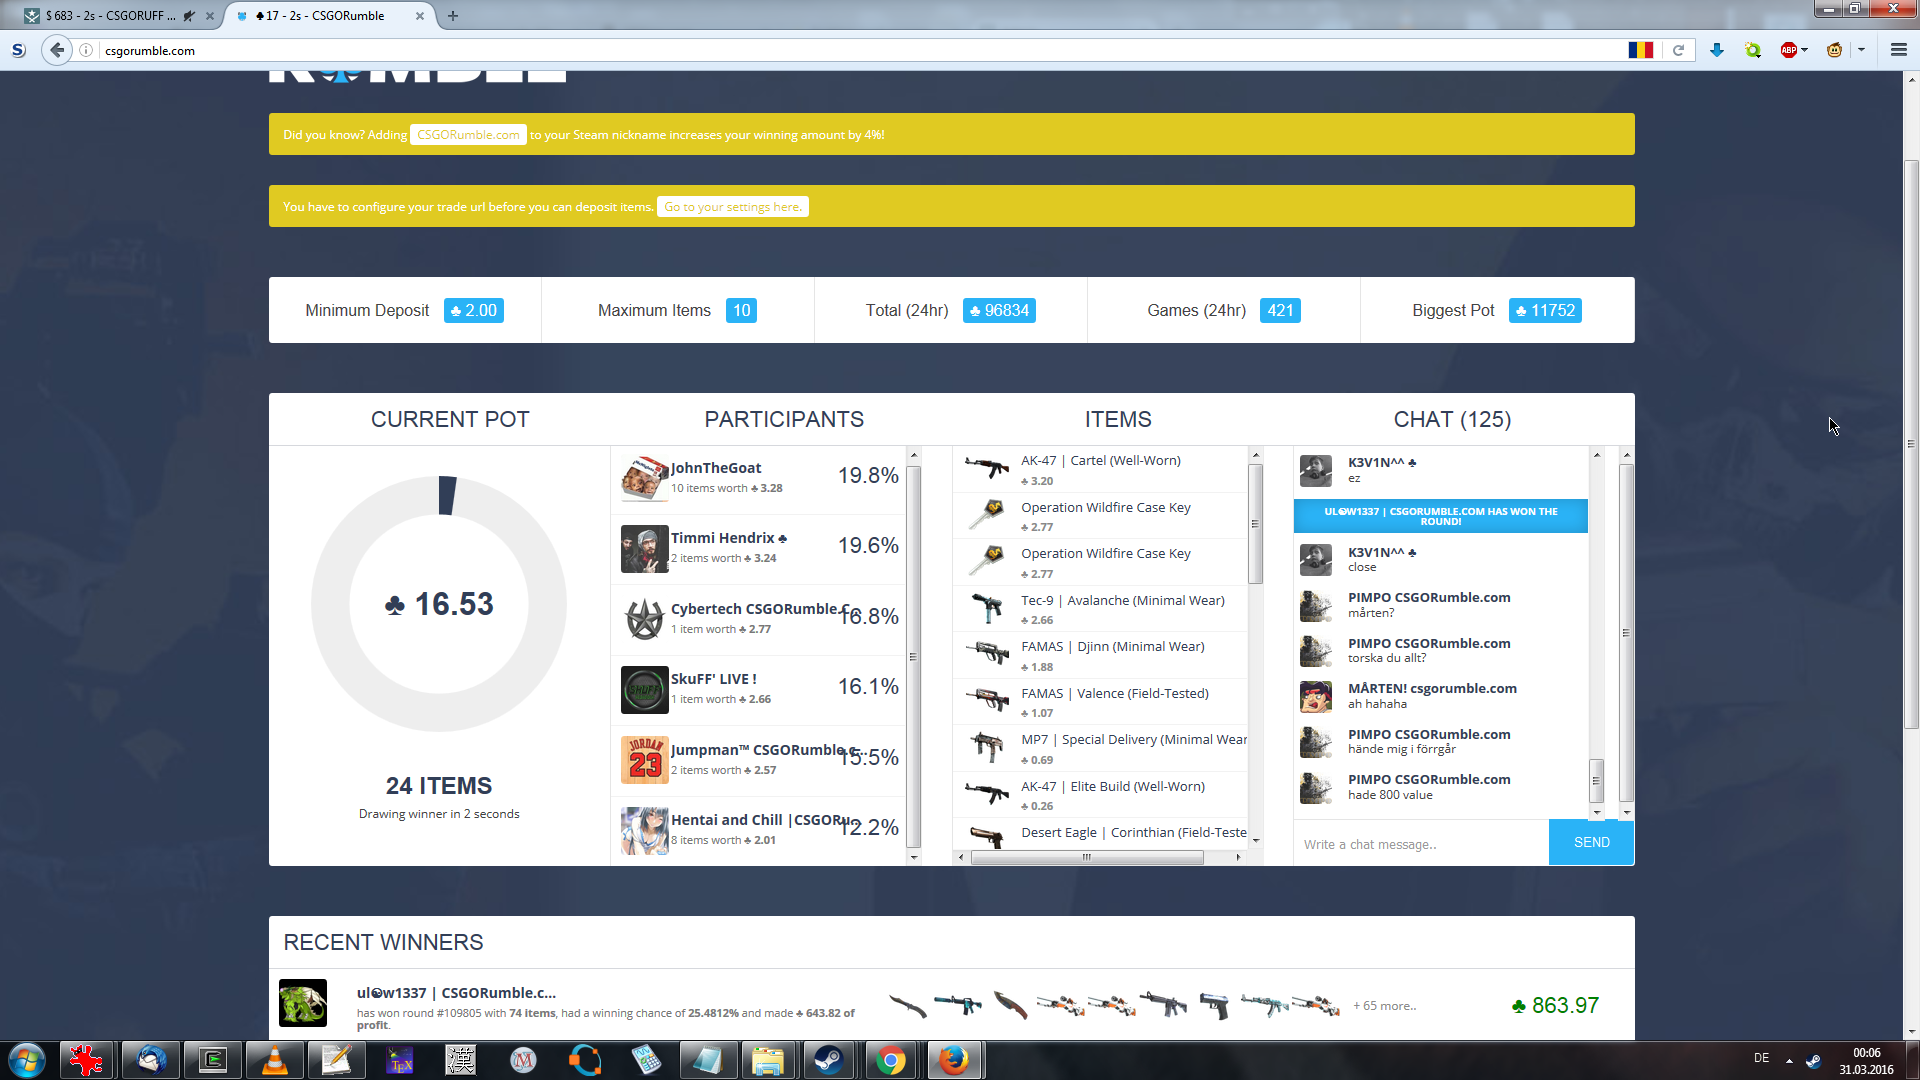Open Steam from the Windows taskbar
Screen dimensions: 1920x1080
tap(828, 1060)
